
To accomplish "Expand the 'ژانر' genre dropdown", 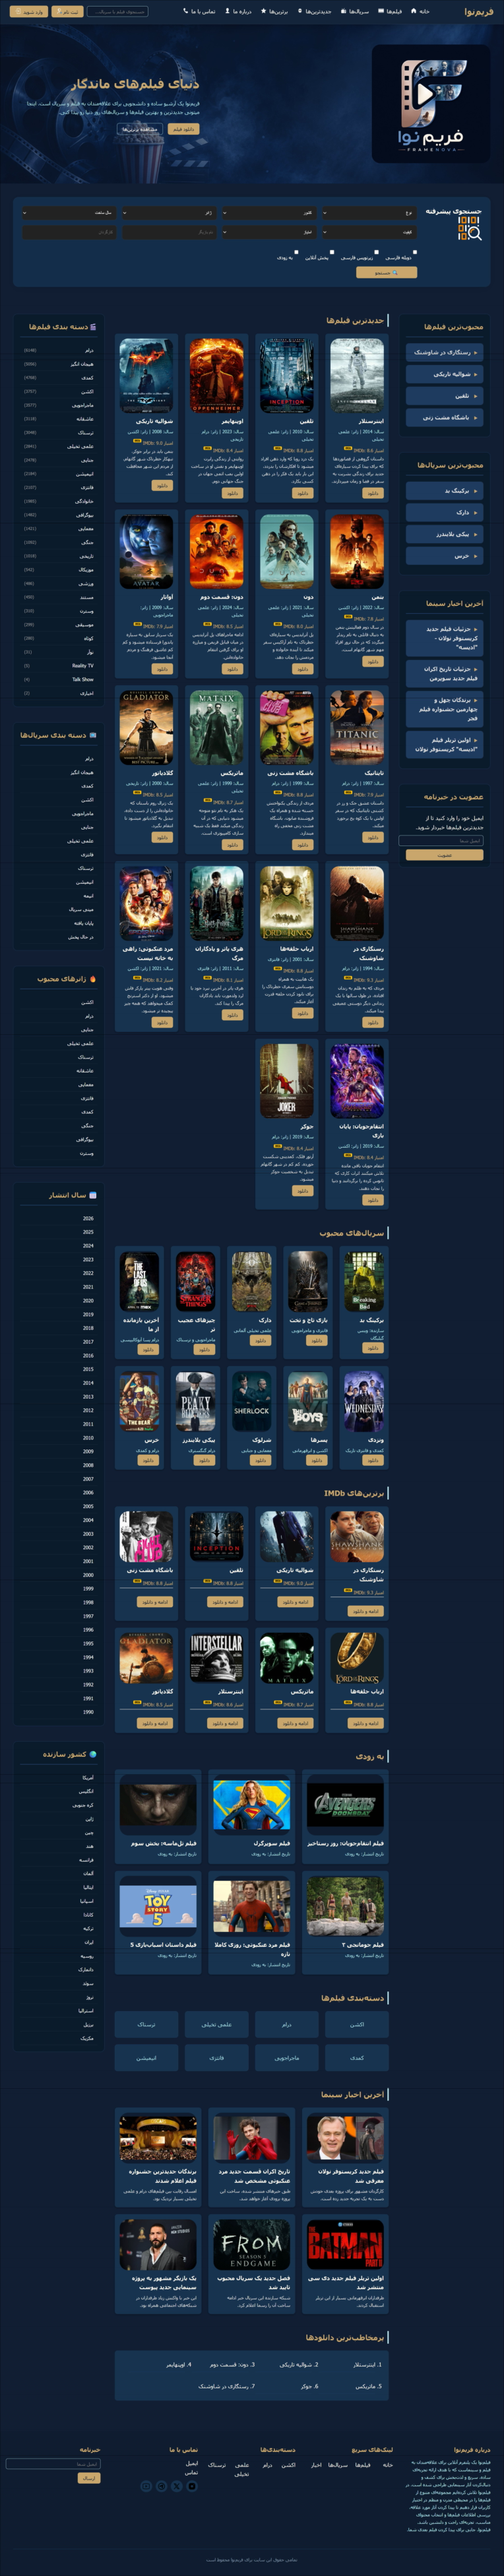I will tap(168, 212).
